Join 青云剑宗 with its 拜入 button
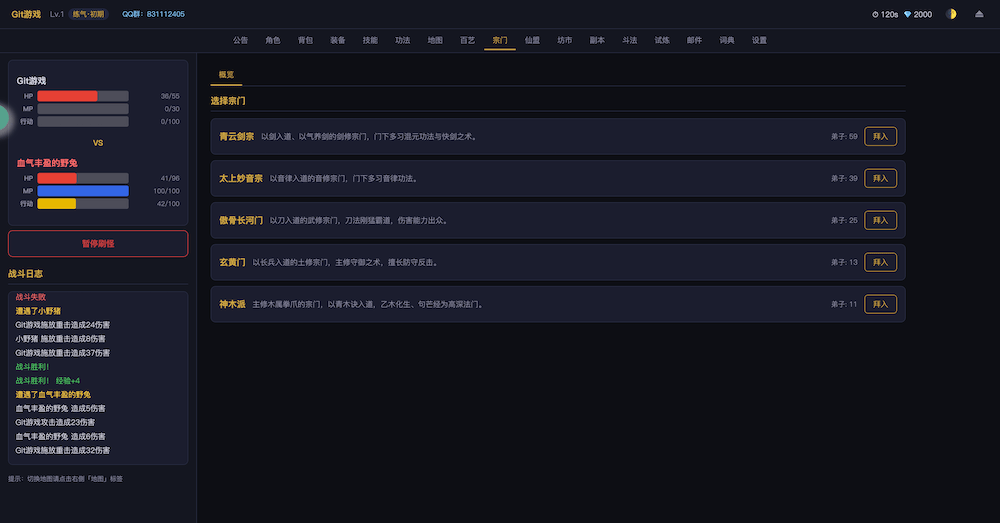1000x523 pixels. point(880,136)
